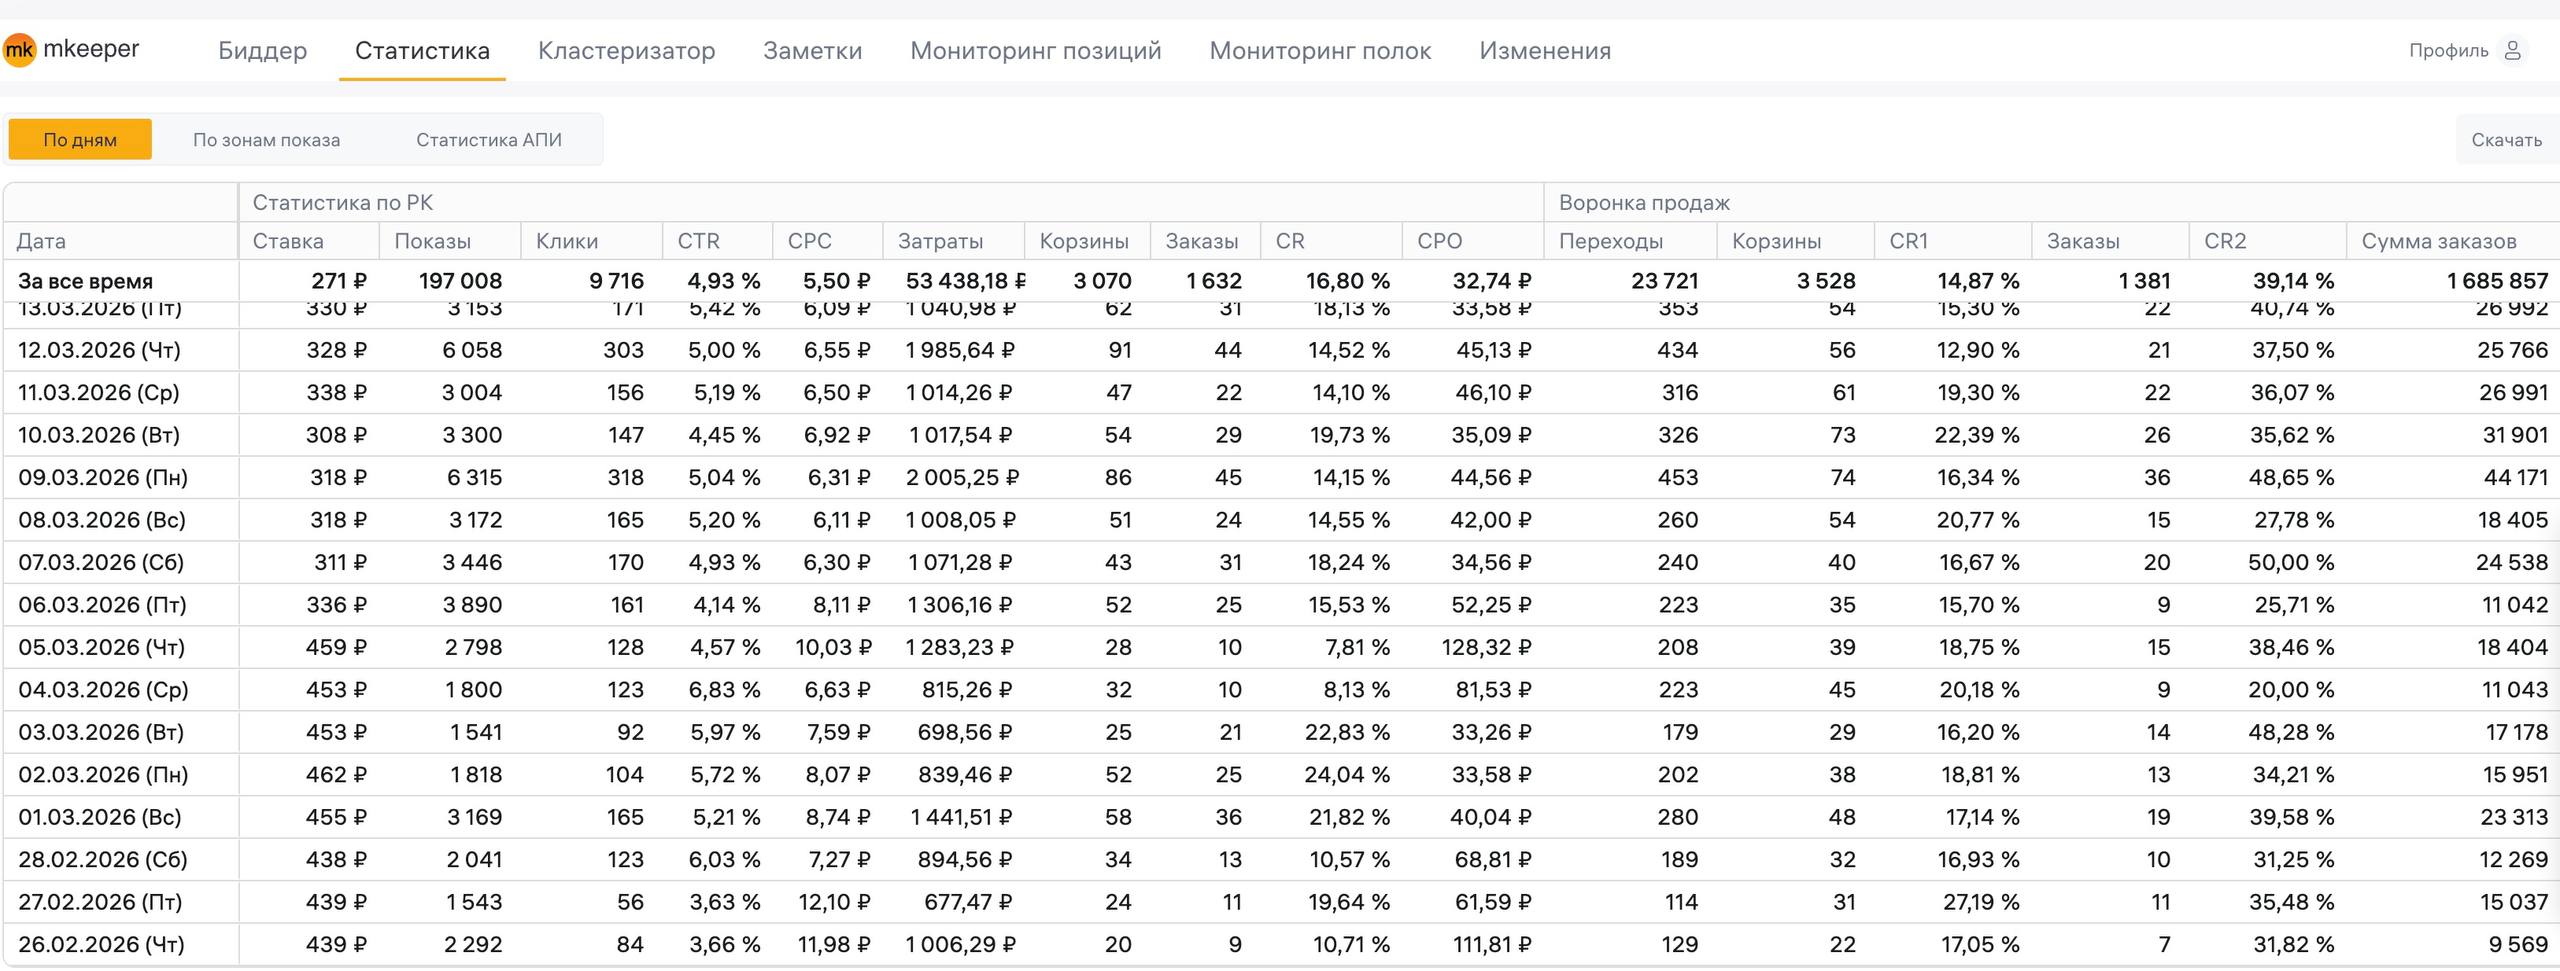
Task: Click the CTR column header
Action: click(698, 241)
